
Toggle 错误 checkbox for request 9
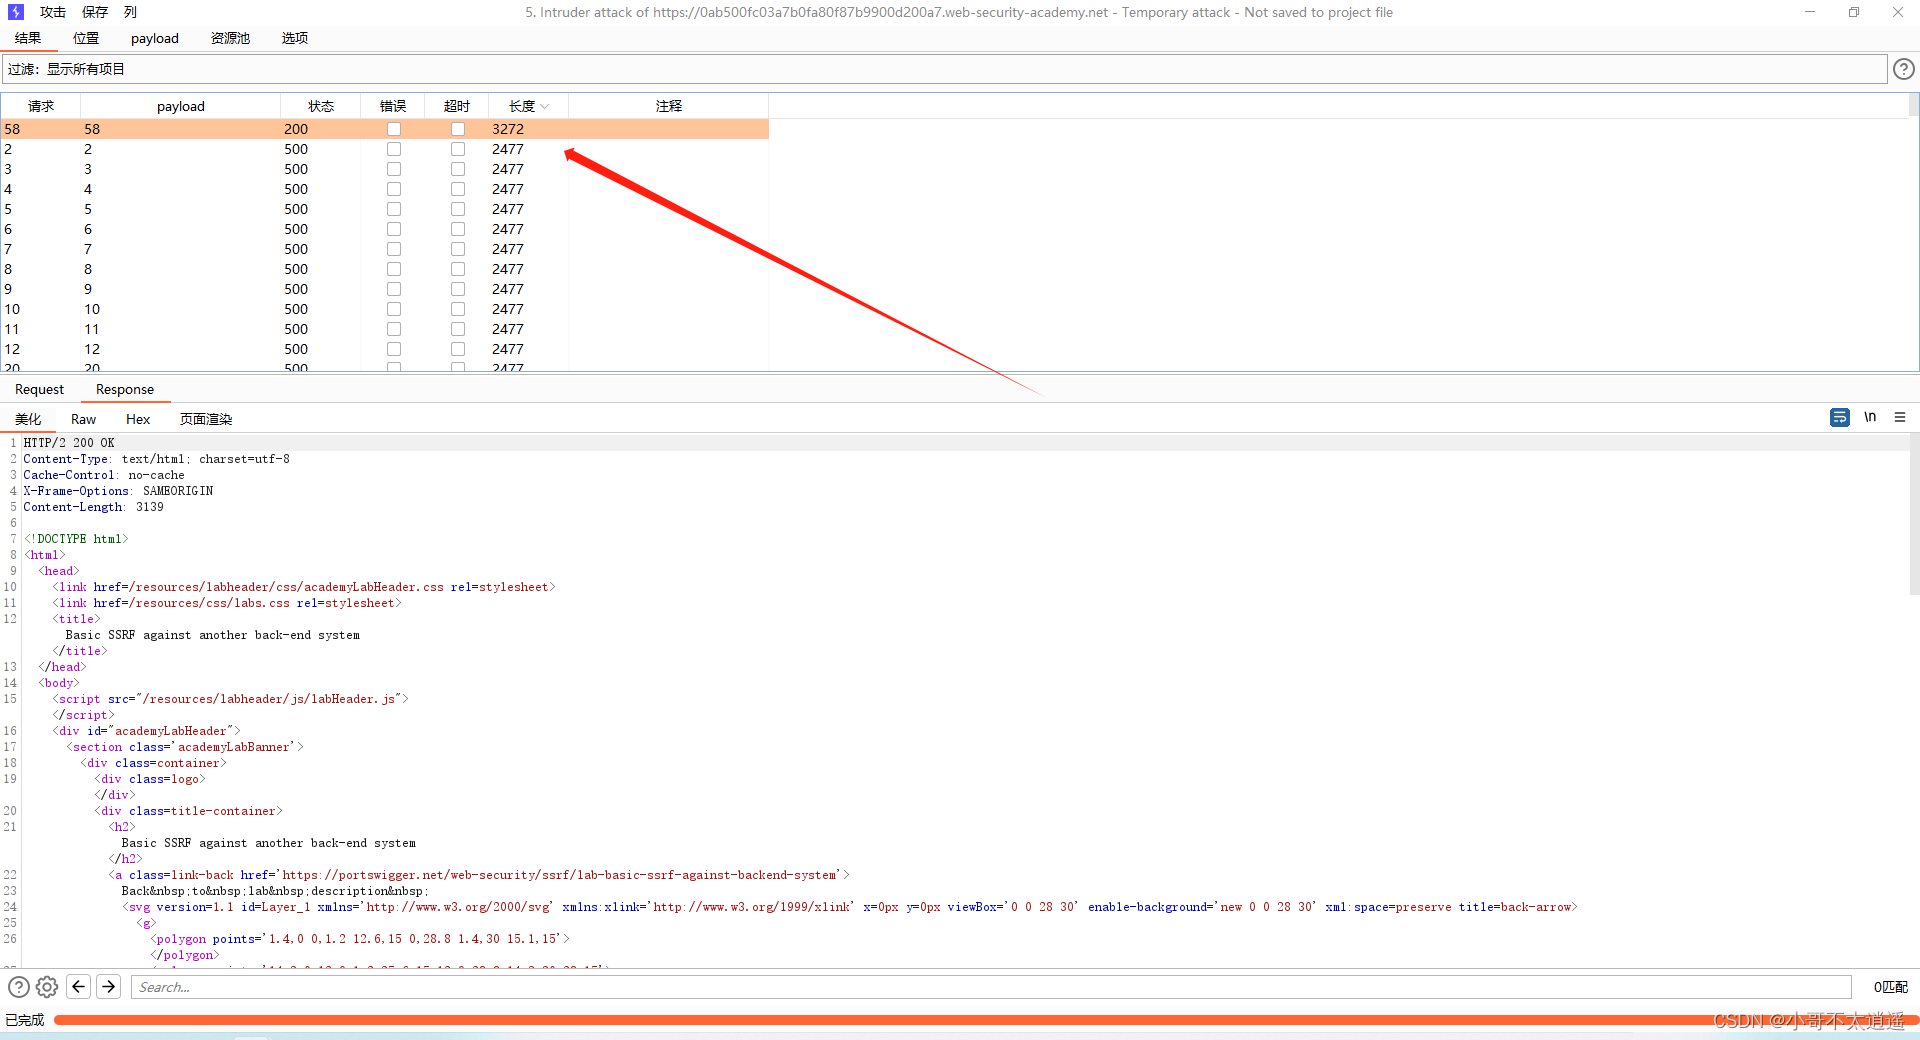[394, 289]
